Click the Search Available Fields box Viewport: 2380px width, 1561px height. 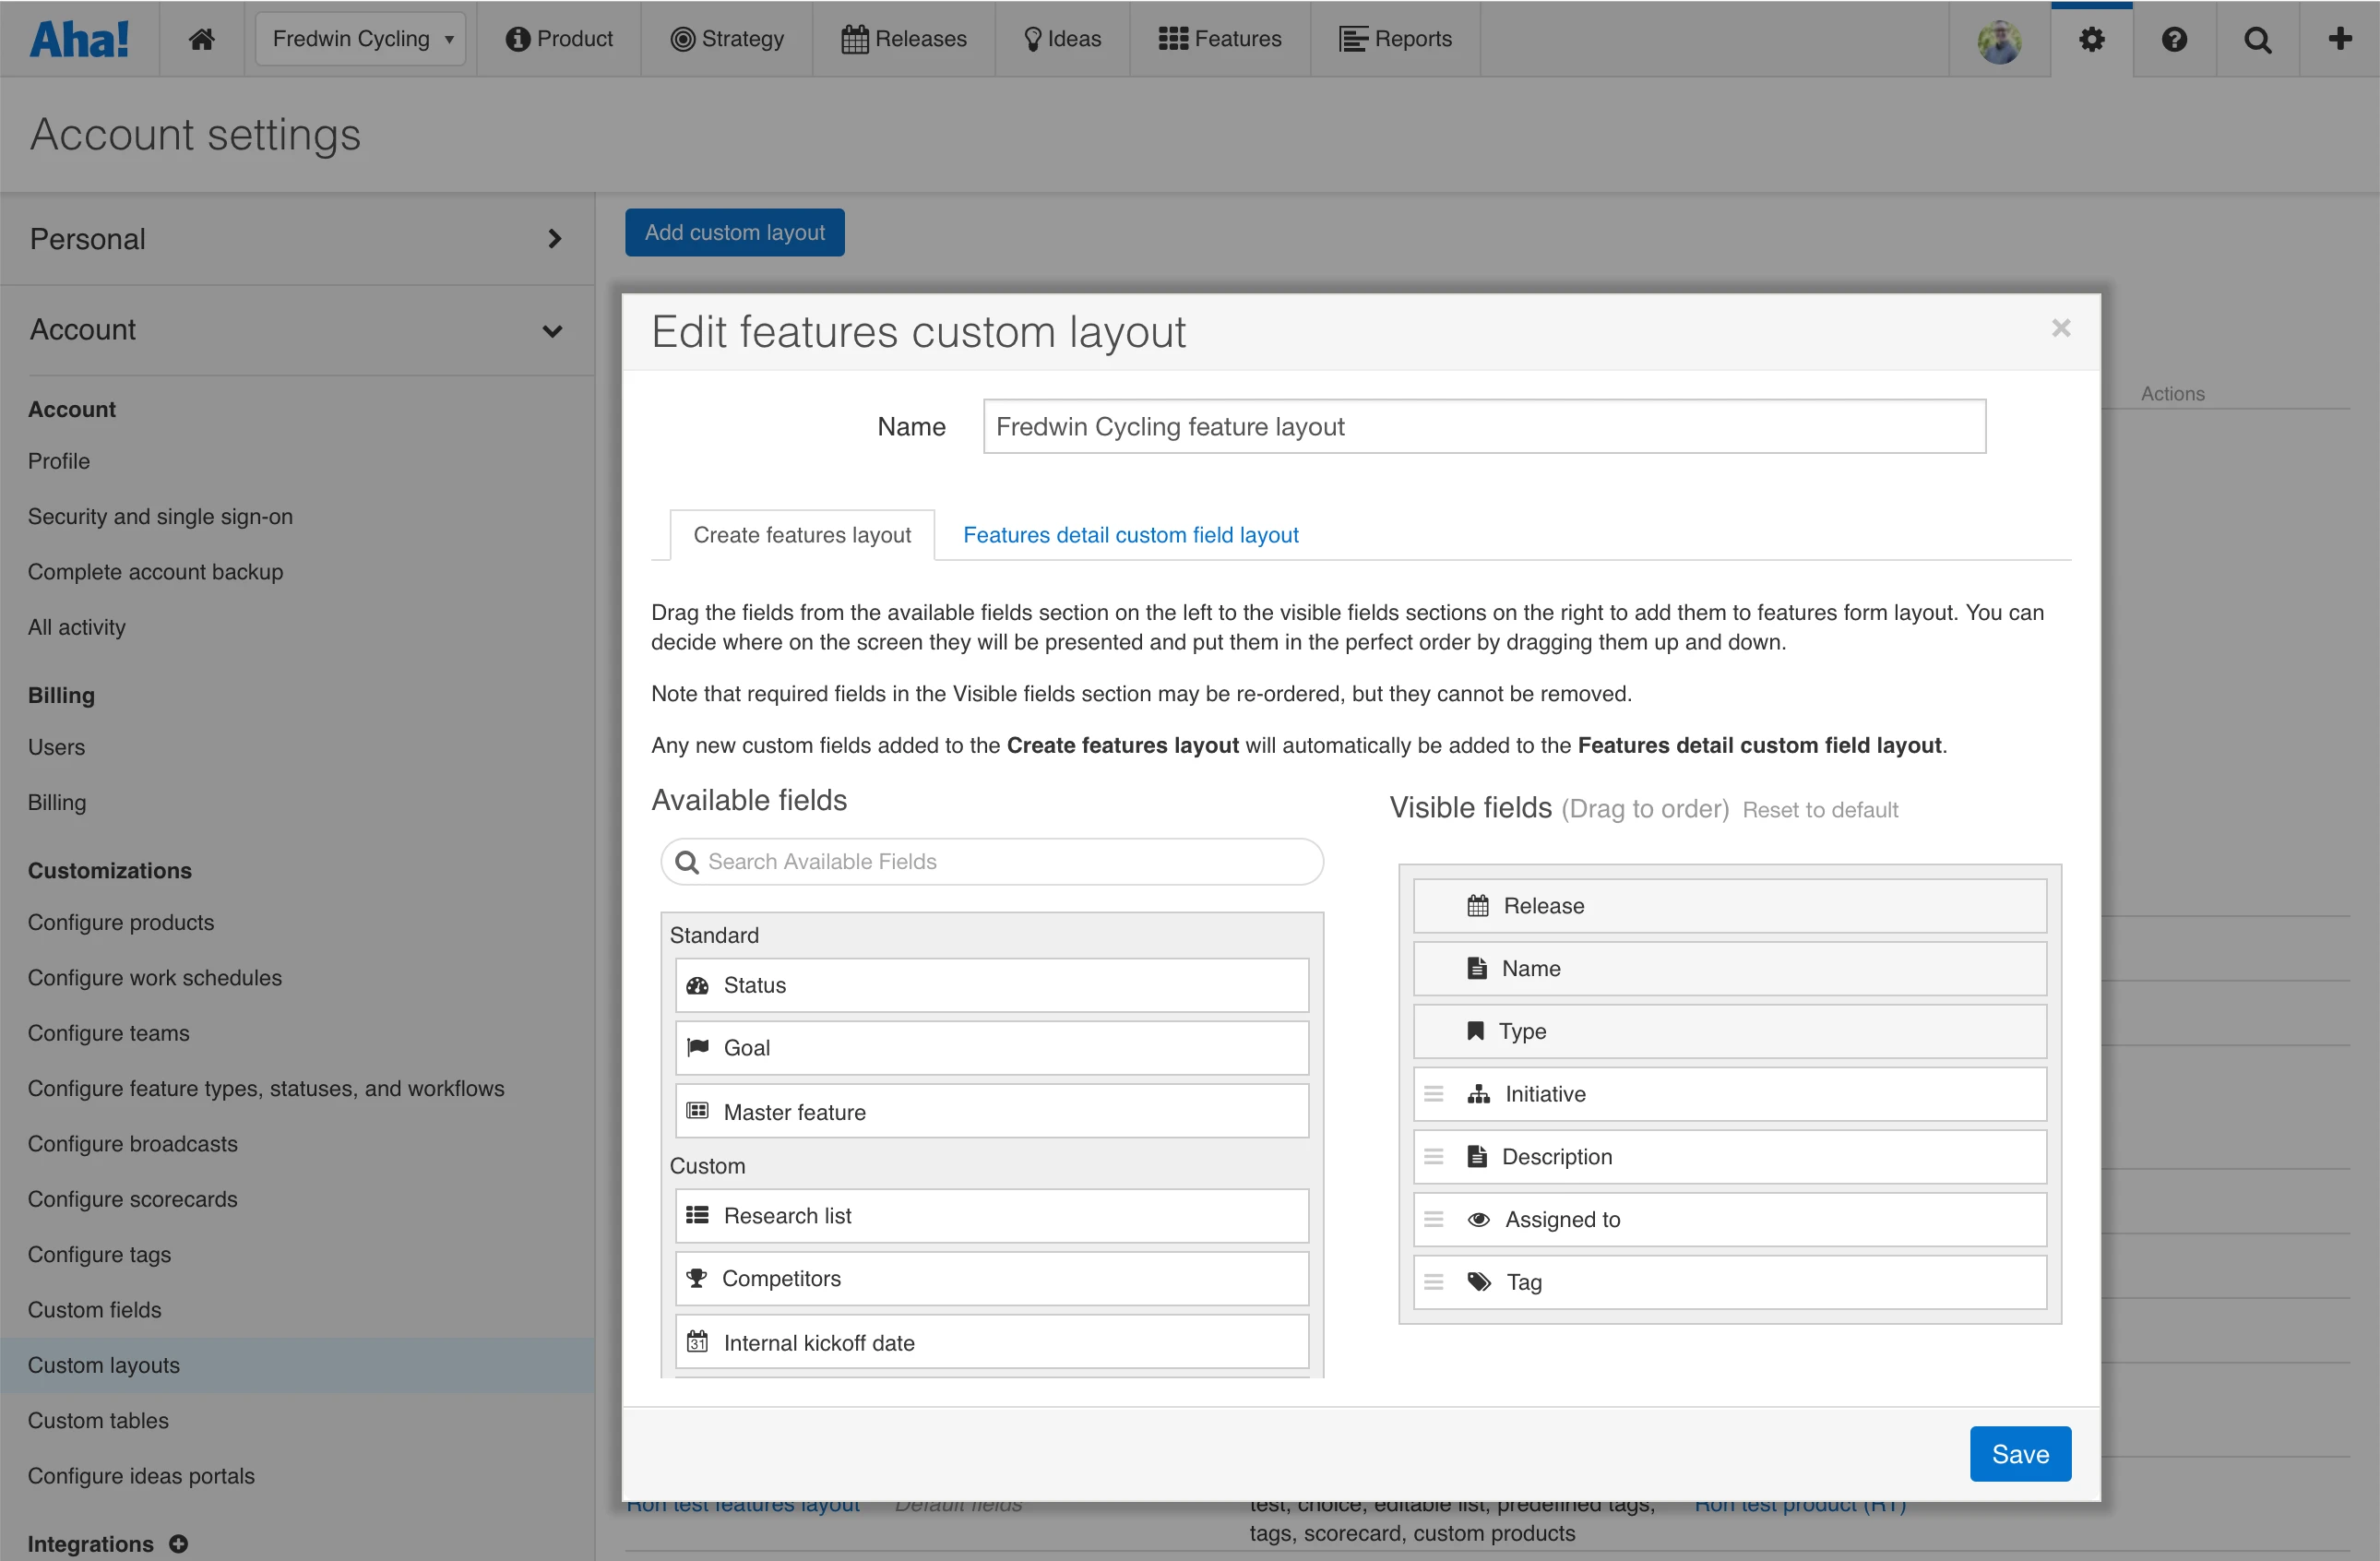[x=992, y=861]
